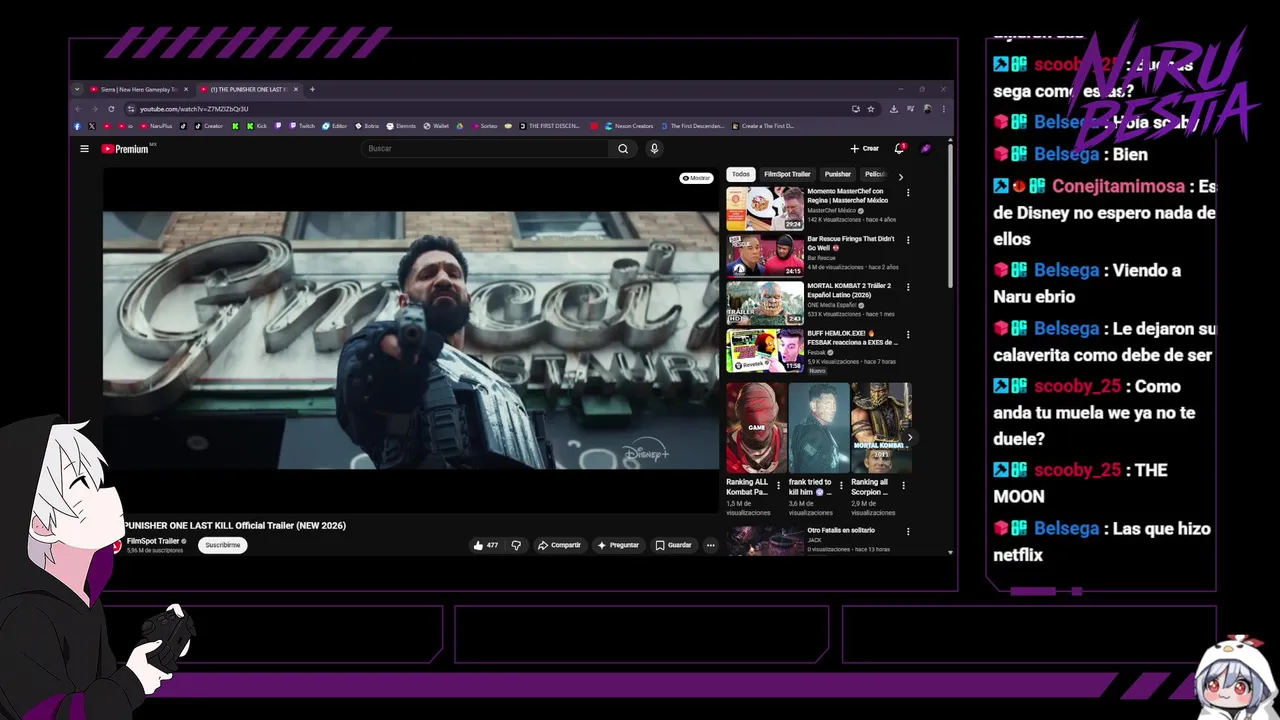Open the YouTube hamburger guide menu
Viewport: 1280px width, 720px height.
(84, 149)
